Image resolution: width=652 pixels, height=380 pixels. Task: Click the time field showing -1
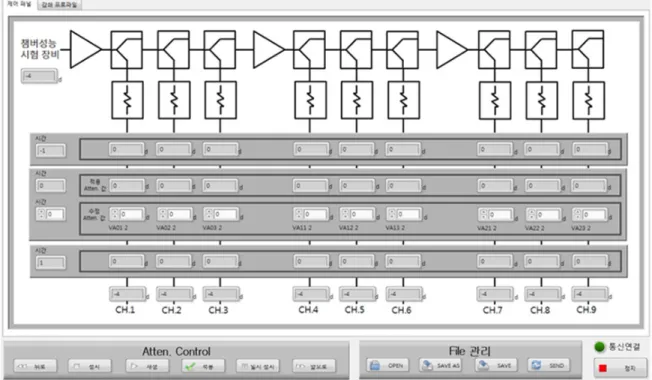51,151
